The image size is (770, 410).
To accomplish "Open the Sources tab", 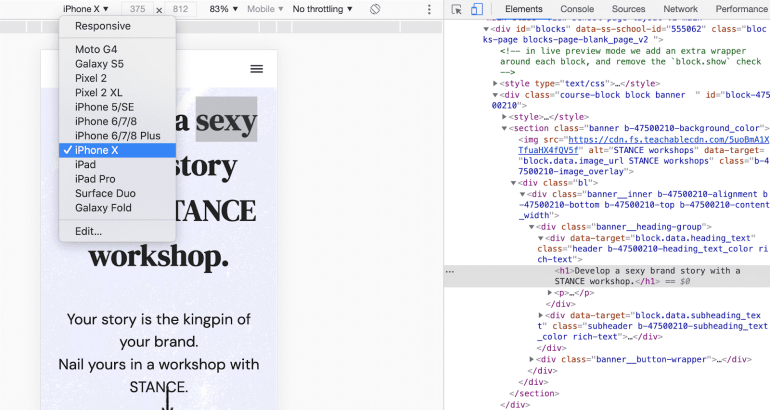I will 628,9.
